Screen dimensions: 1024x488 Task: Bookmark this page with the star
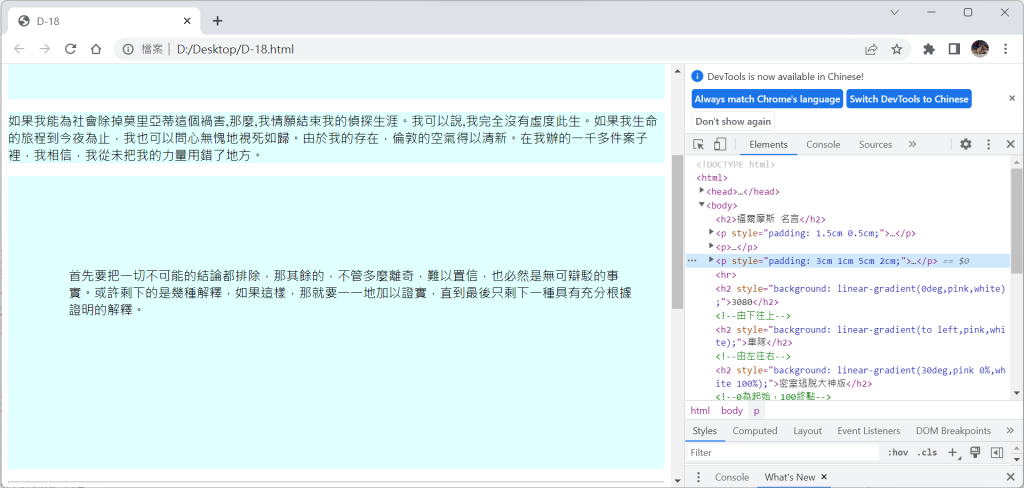click(897, 49)
